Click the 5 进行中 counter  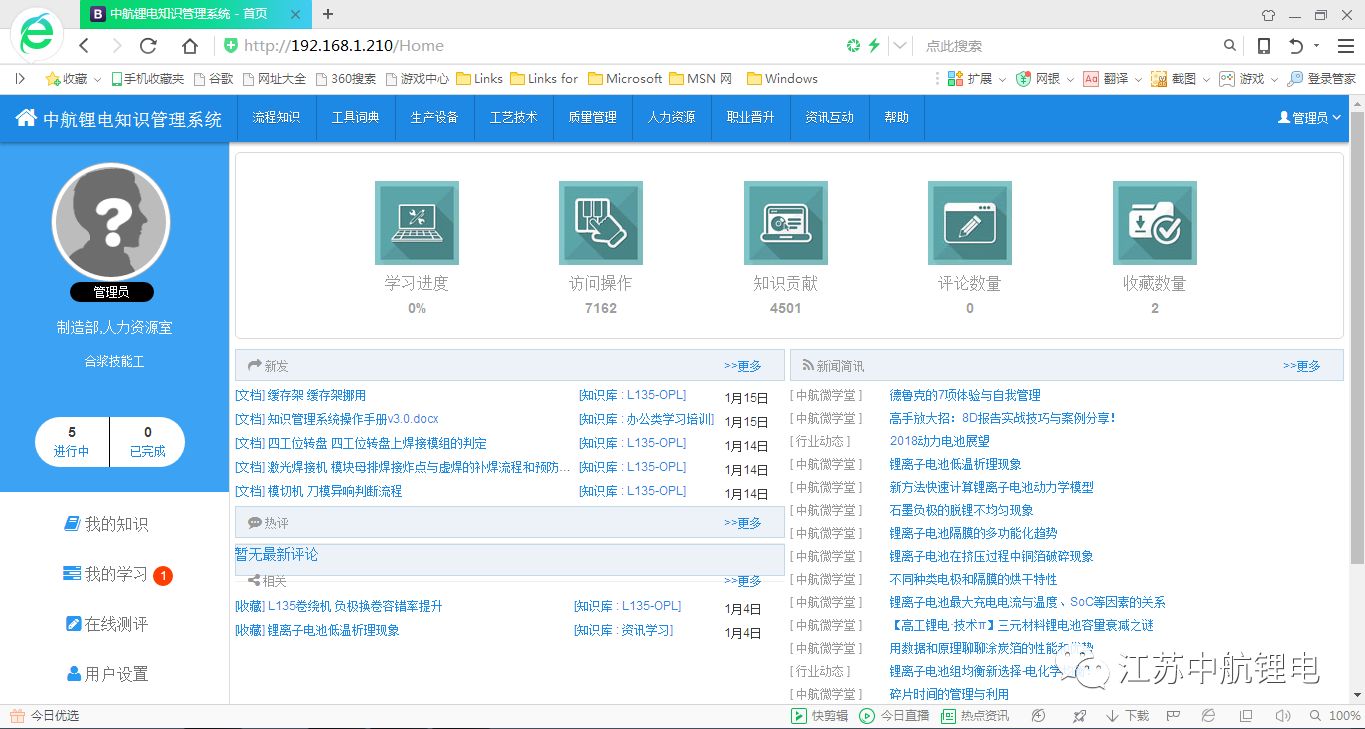click(x=72, y=442)
